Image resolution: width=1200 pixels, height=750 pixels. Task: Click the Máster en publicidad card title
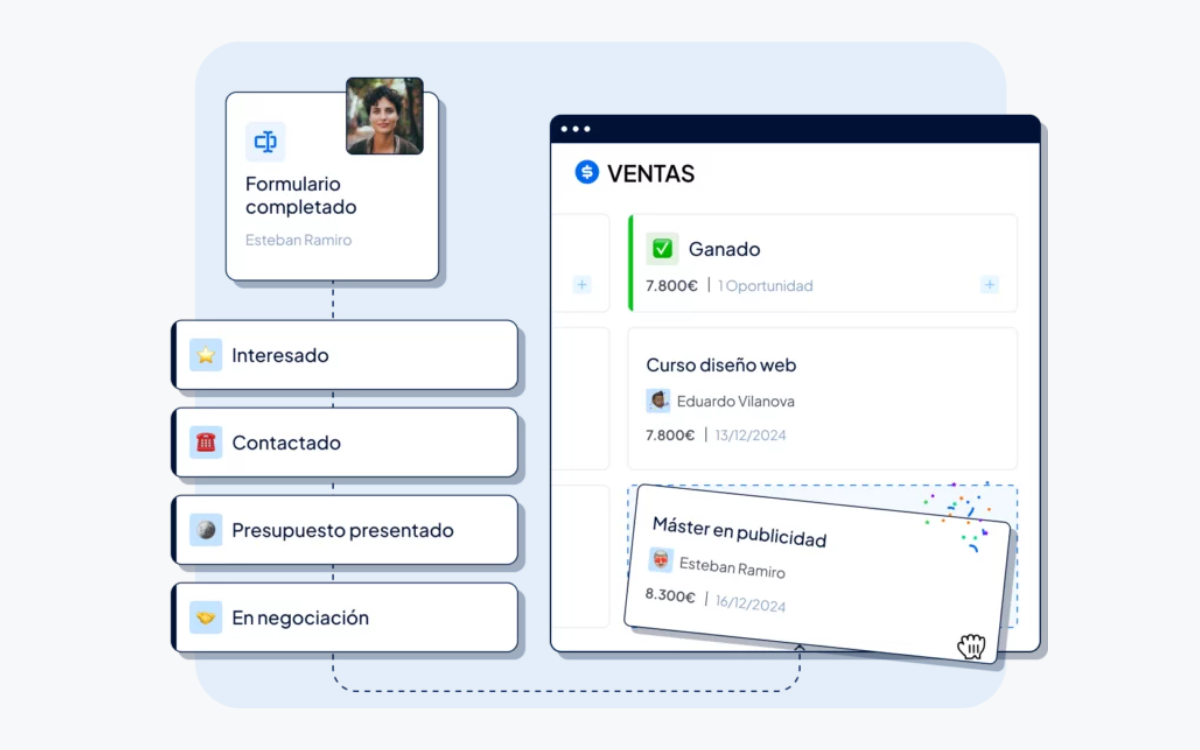pyautogui.click(x=739, y=532)
